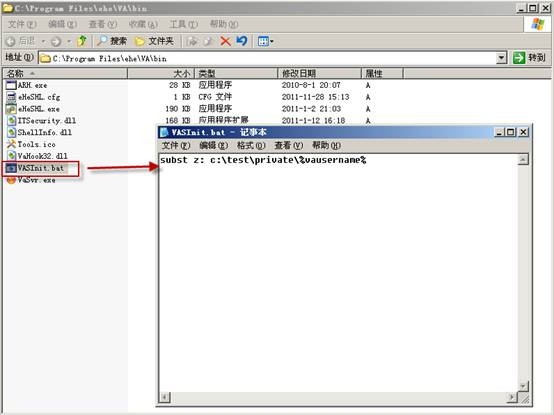Select the Tools.ico file
This screenshot has height=415, width=554.
31,144
